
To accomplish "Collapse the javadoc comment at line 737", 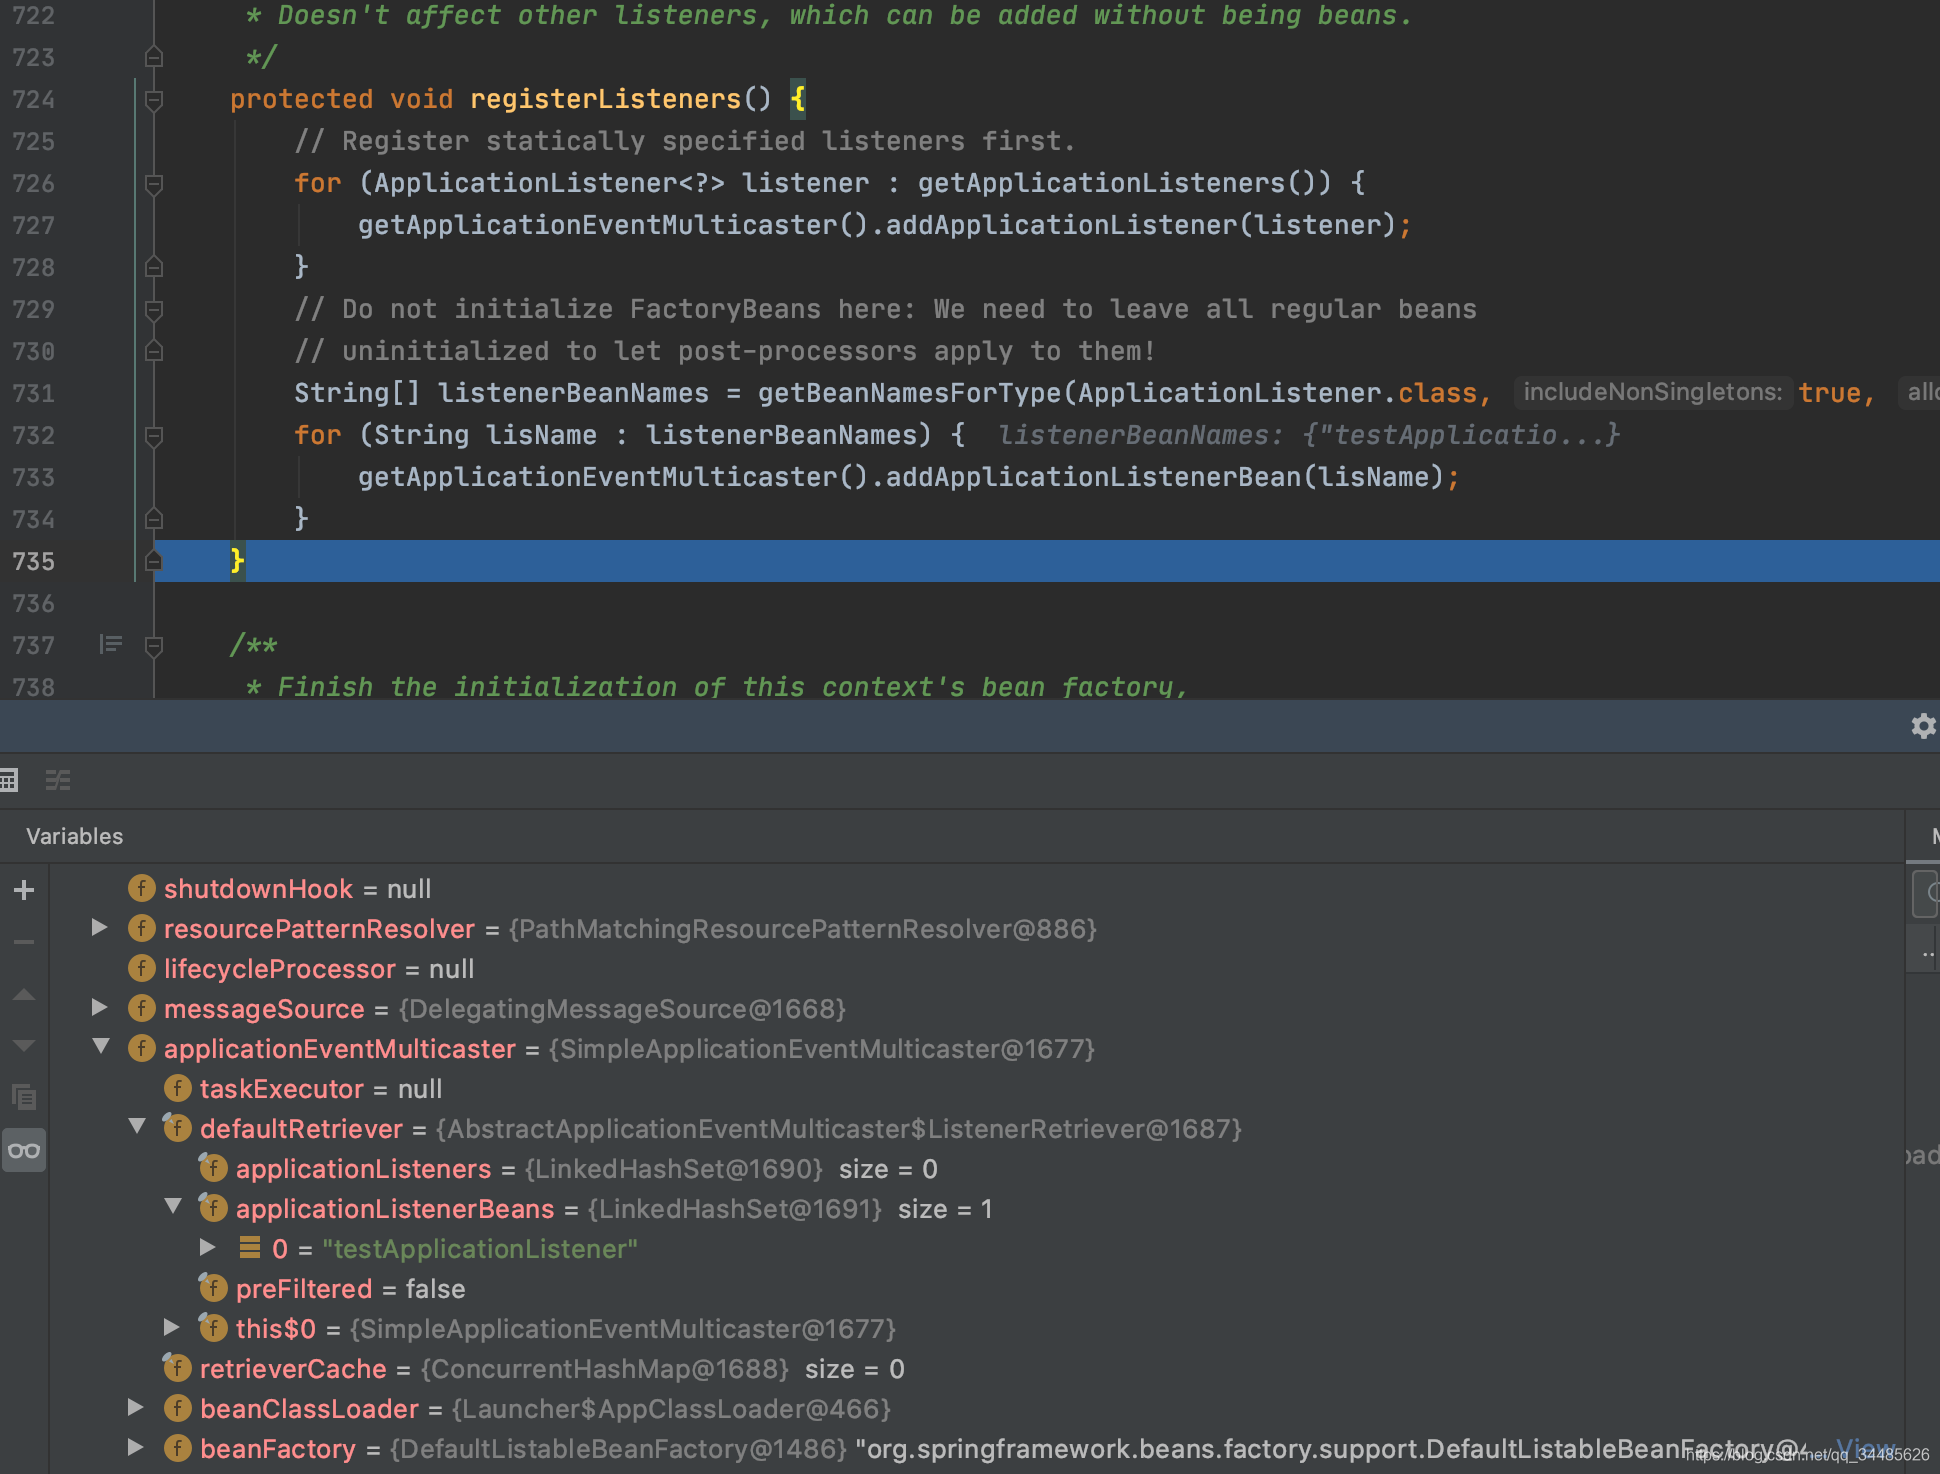I will 154,646.
